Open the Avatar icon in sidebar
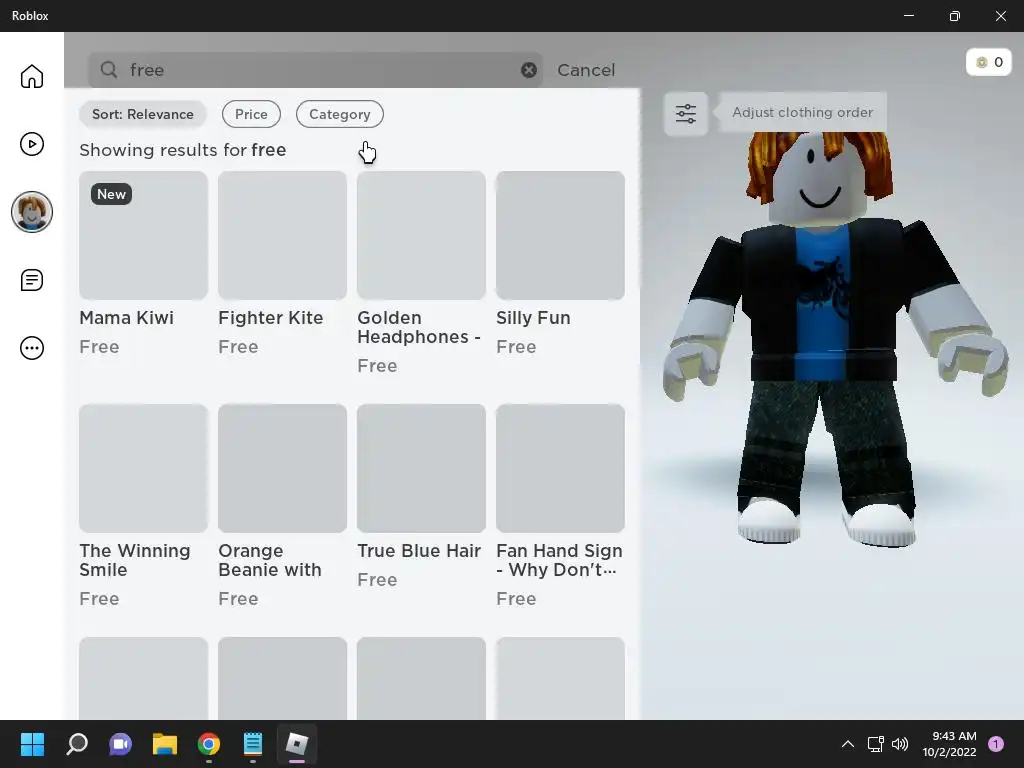Viewport: 1024px width, 768px height. click(31, 212)
